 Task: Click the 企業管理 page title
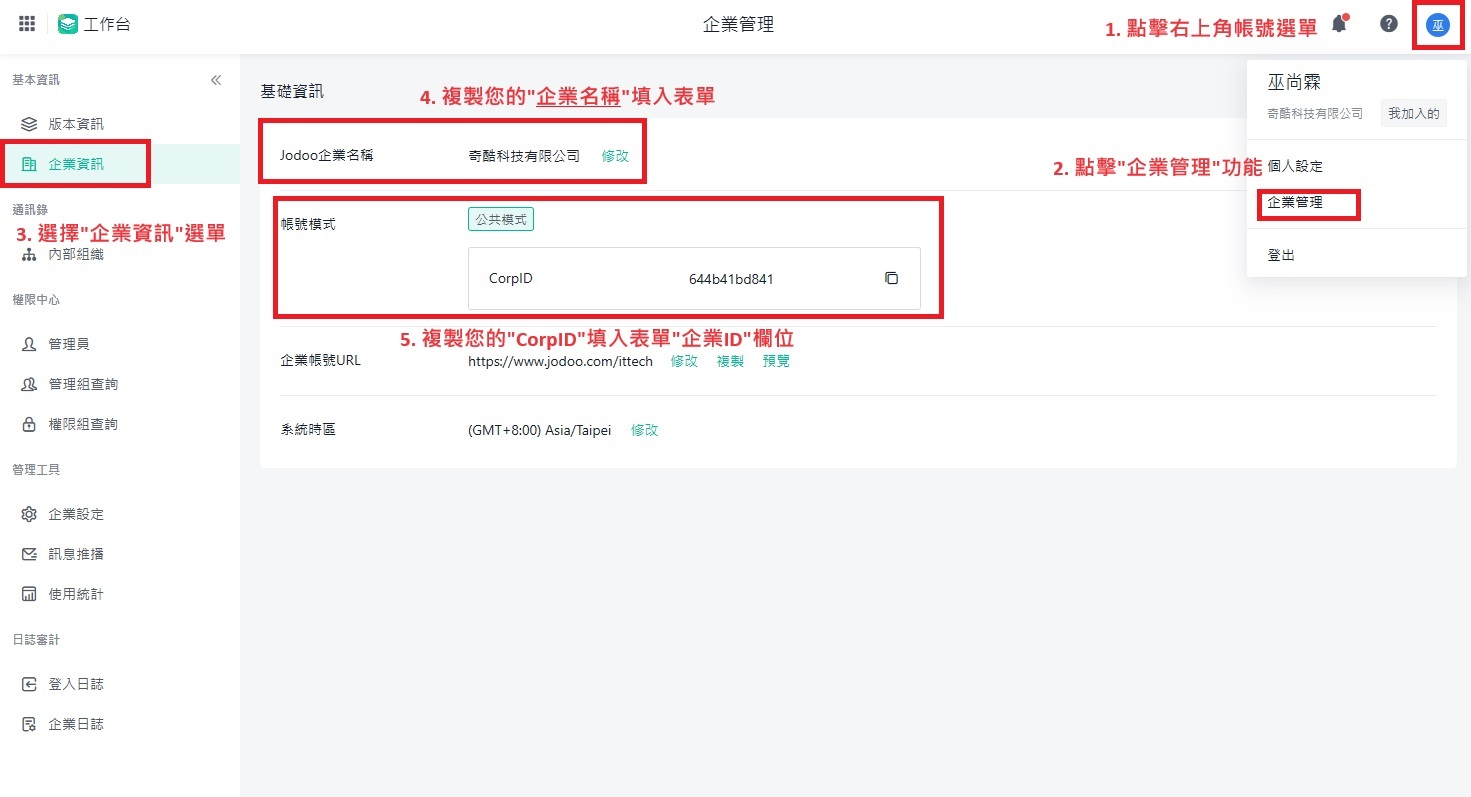click(x=738, y=25)
